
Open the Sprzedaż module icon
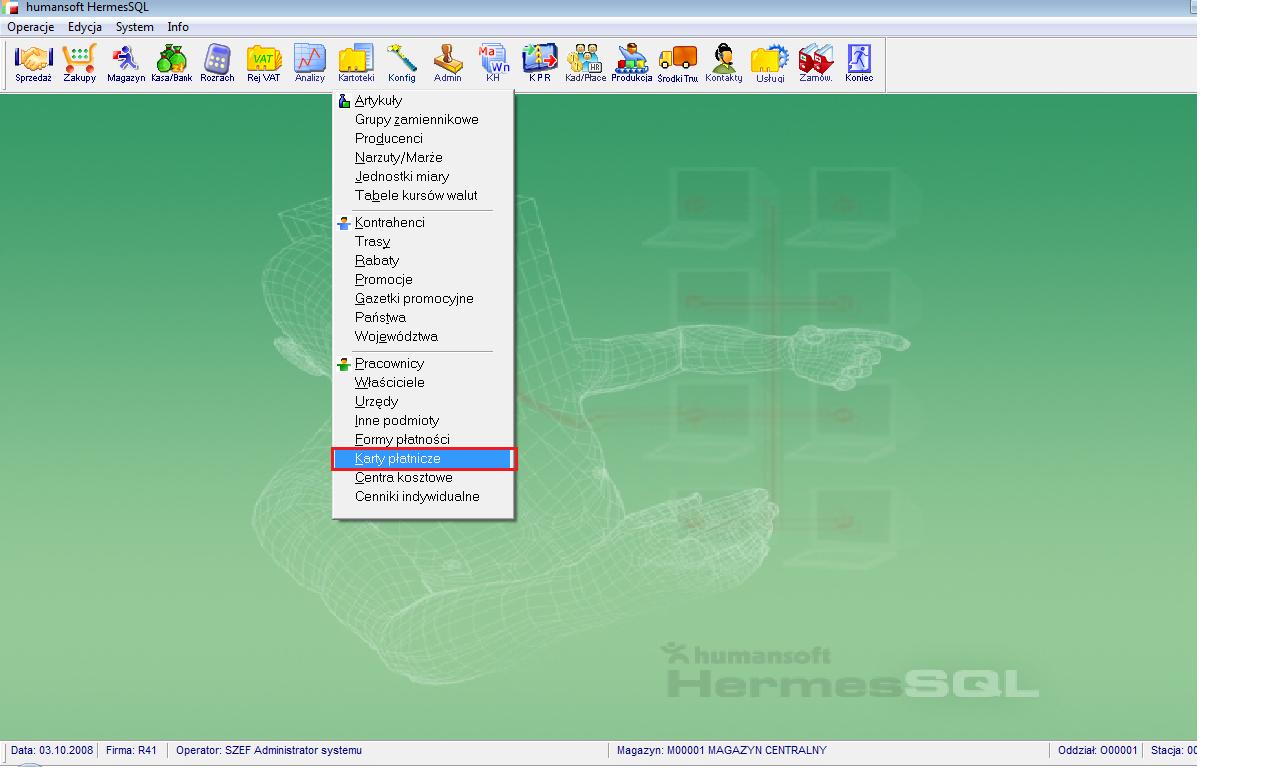[33, 63]
